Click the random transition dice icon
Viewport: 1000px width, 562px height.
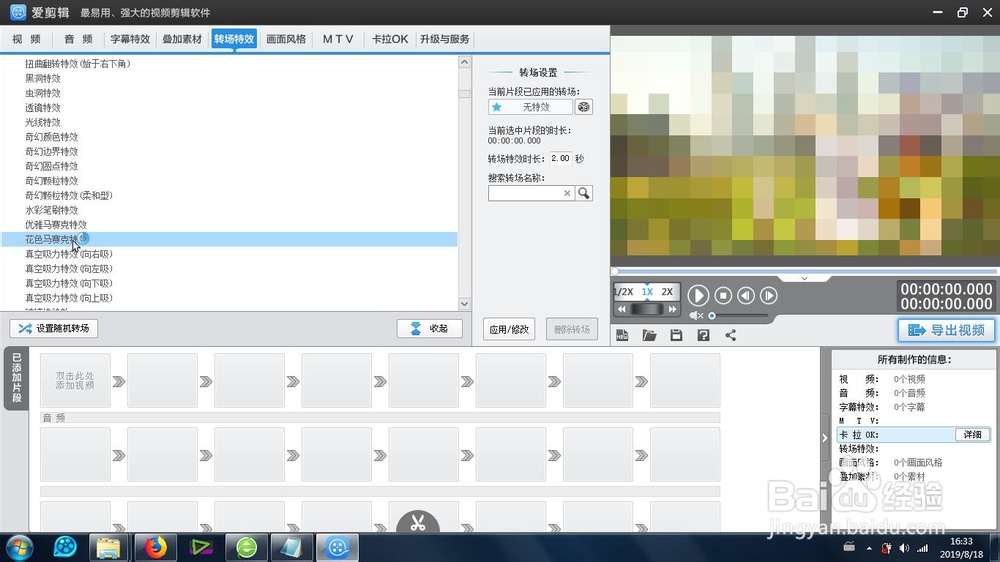click(x=584, y=107)
